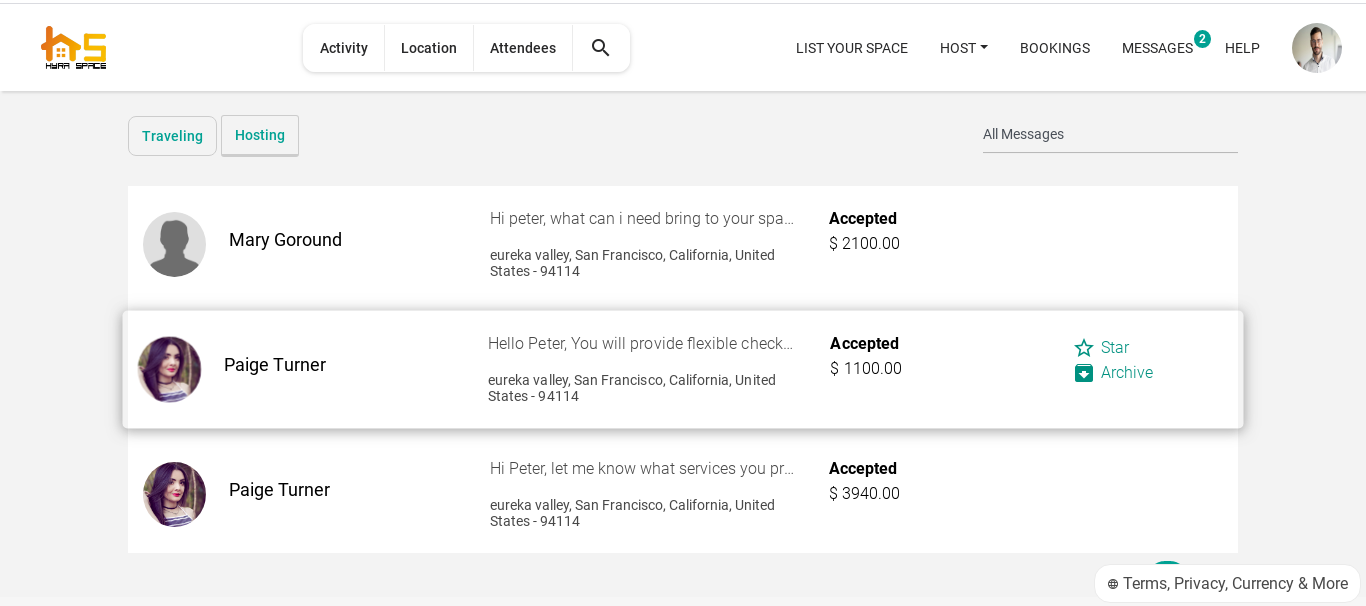The image size is (1366, 606).
Task: Select the Hosting tab
Action: pyautogui.click(x=260, y=135)
